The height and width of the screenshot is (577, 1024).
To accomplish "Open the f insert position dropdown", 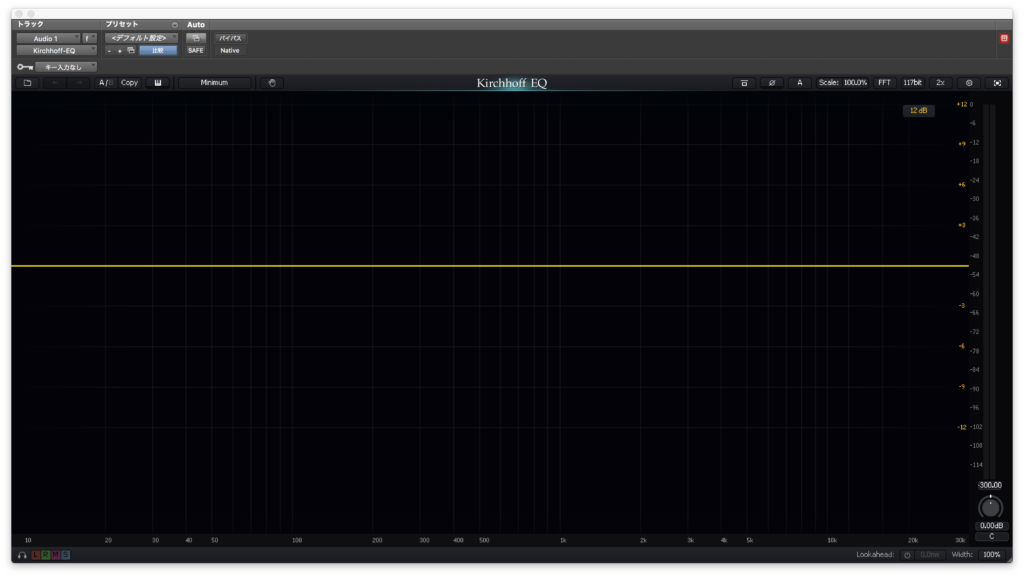I will coord(89,39).
